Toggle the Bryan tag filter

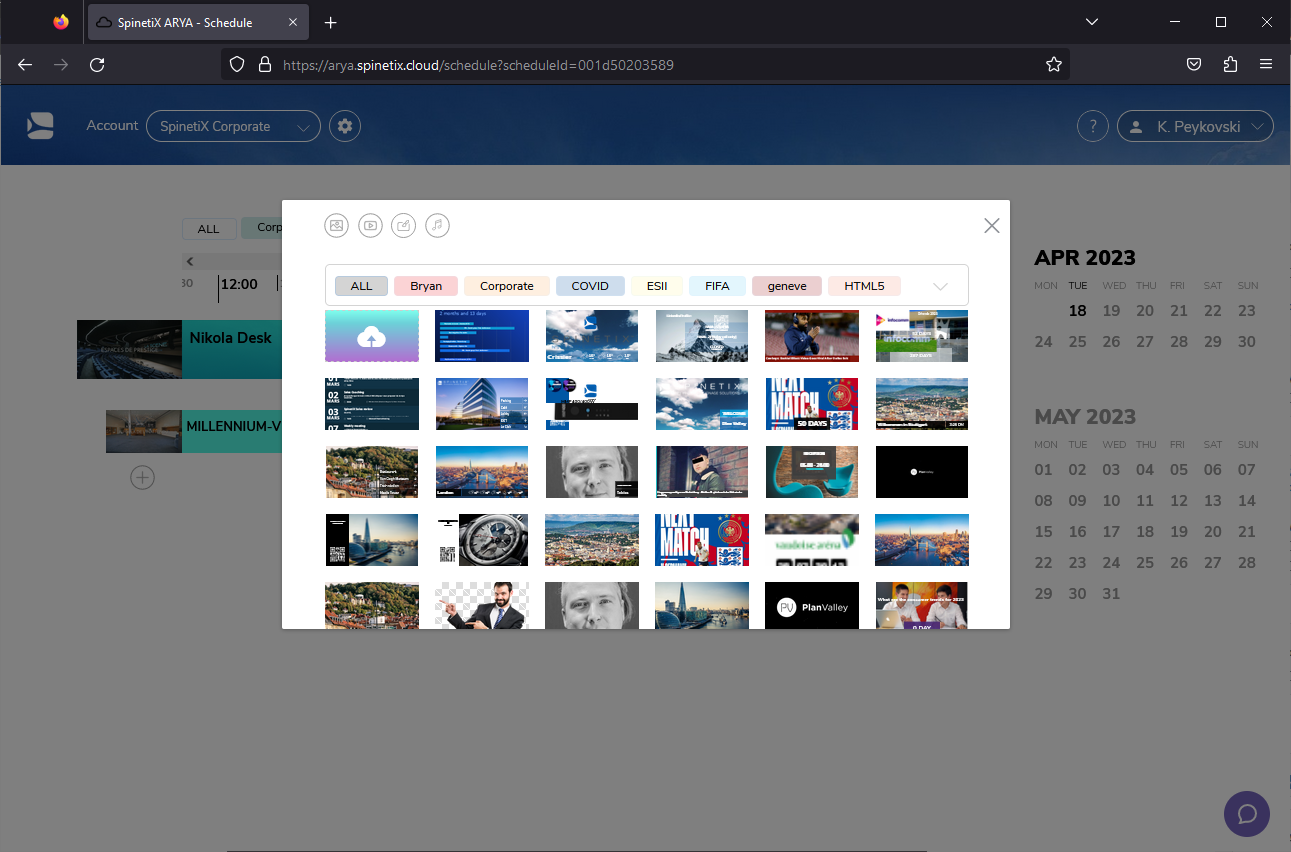(426, 286)
